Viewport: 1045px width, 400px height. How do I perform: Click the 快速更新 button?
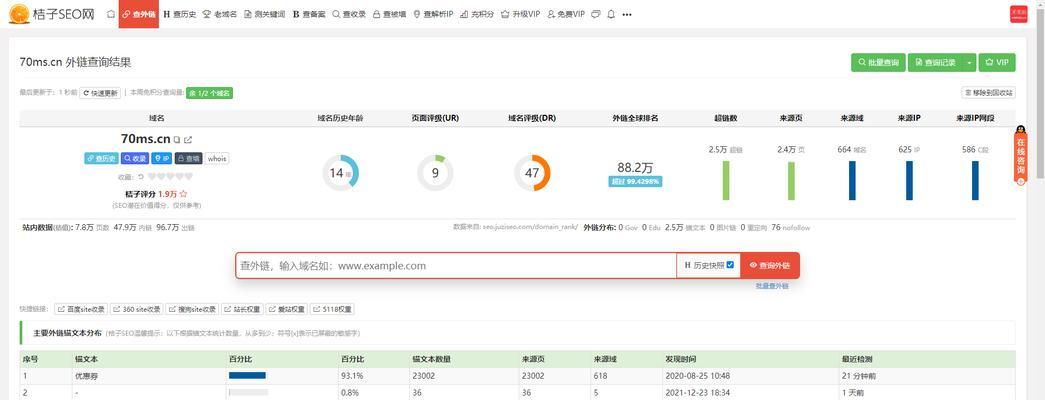[x=100, y=93]
